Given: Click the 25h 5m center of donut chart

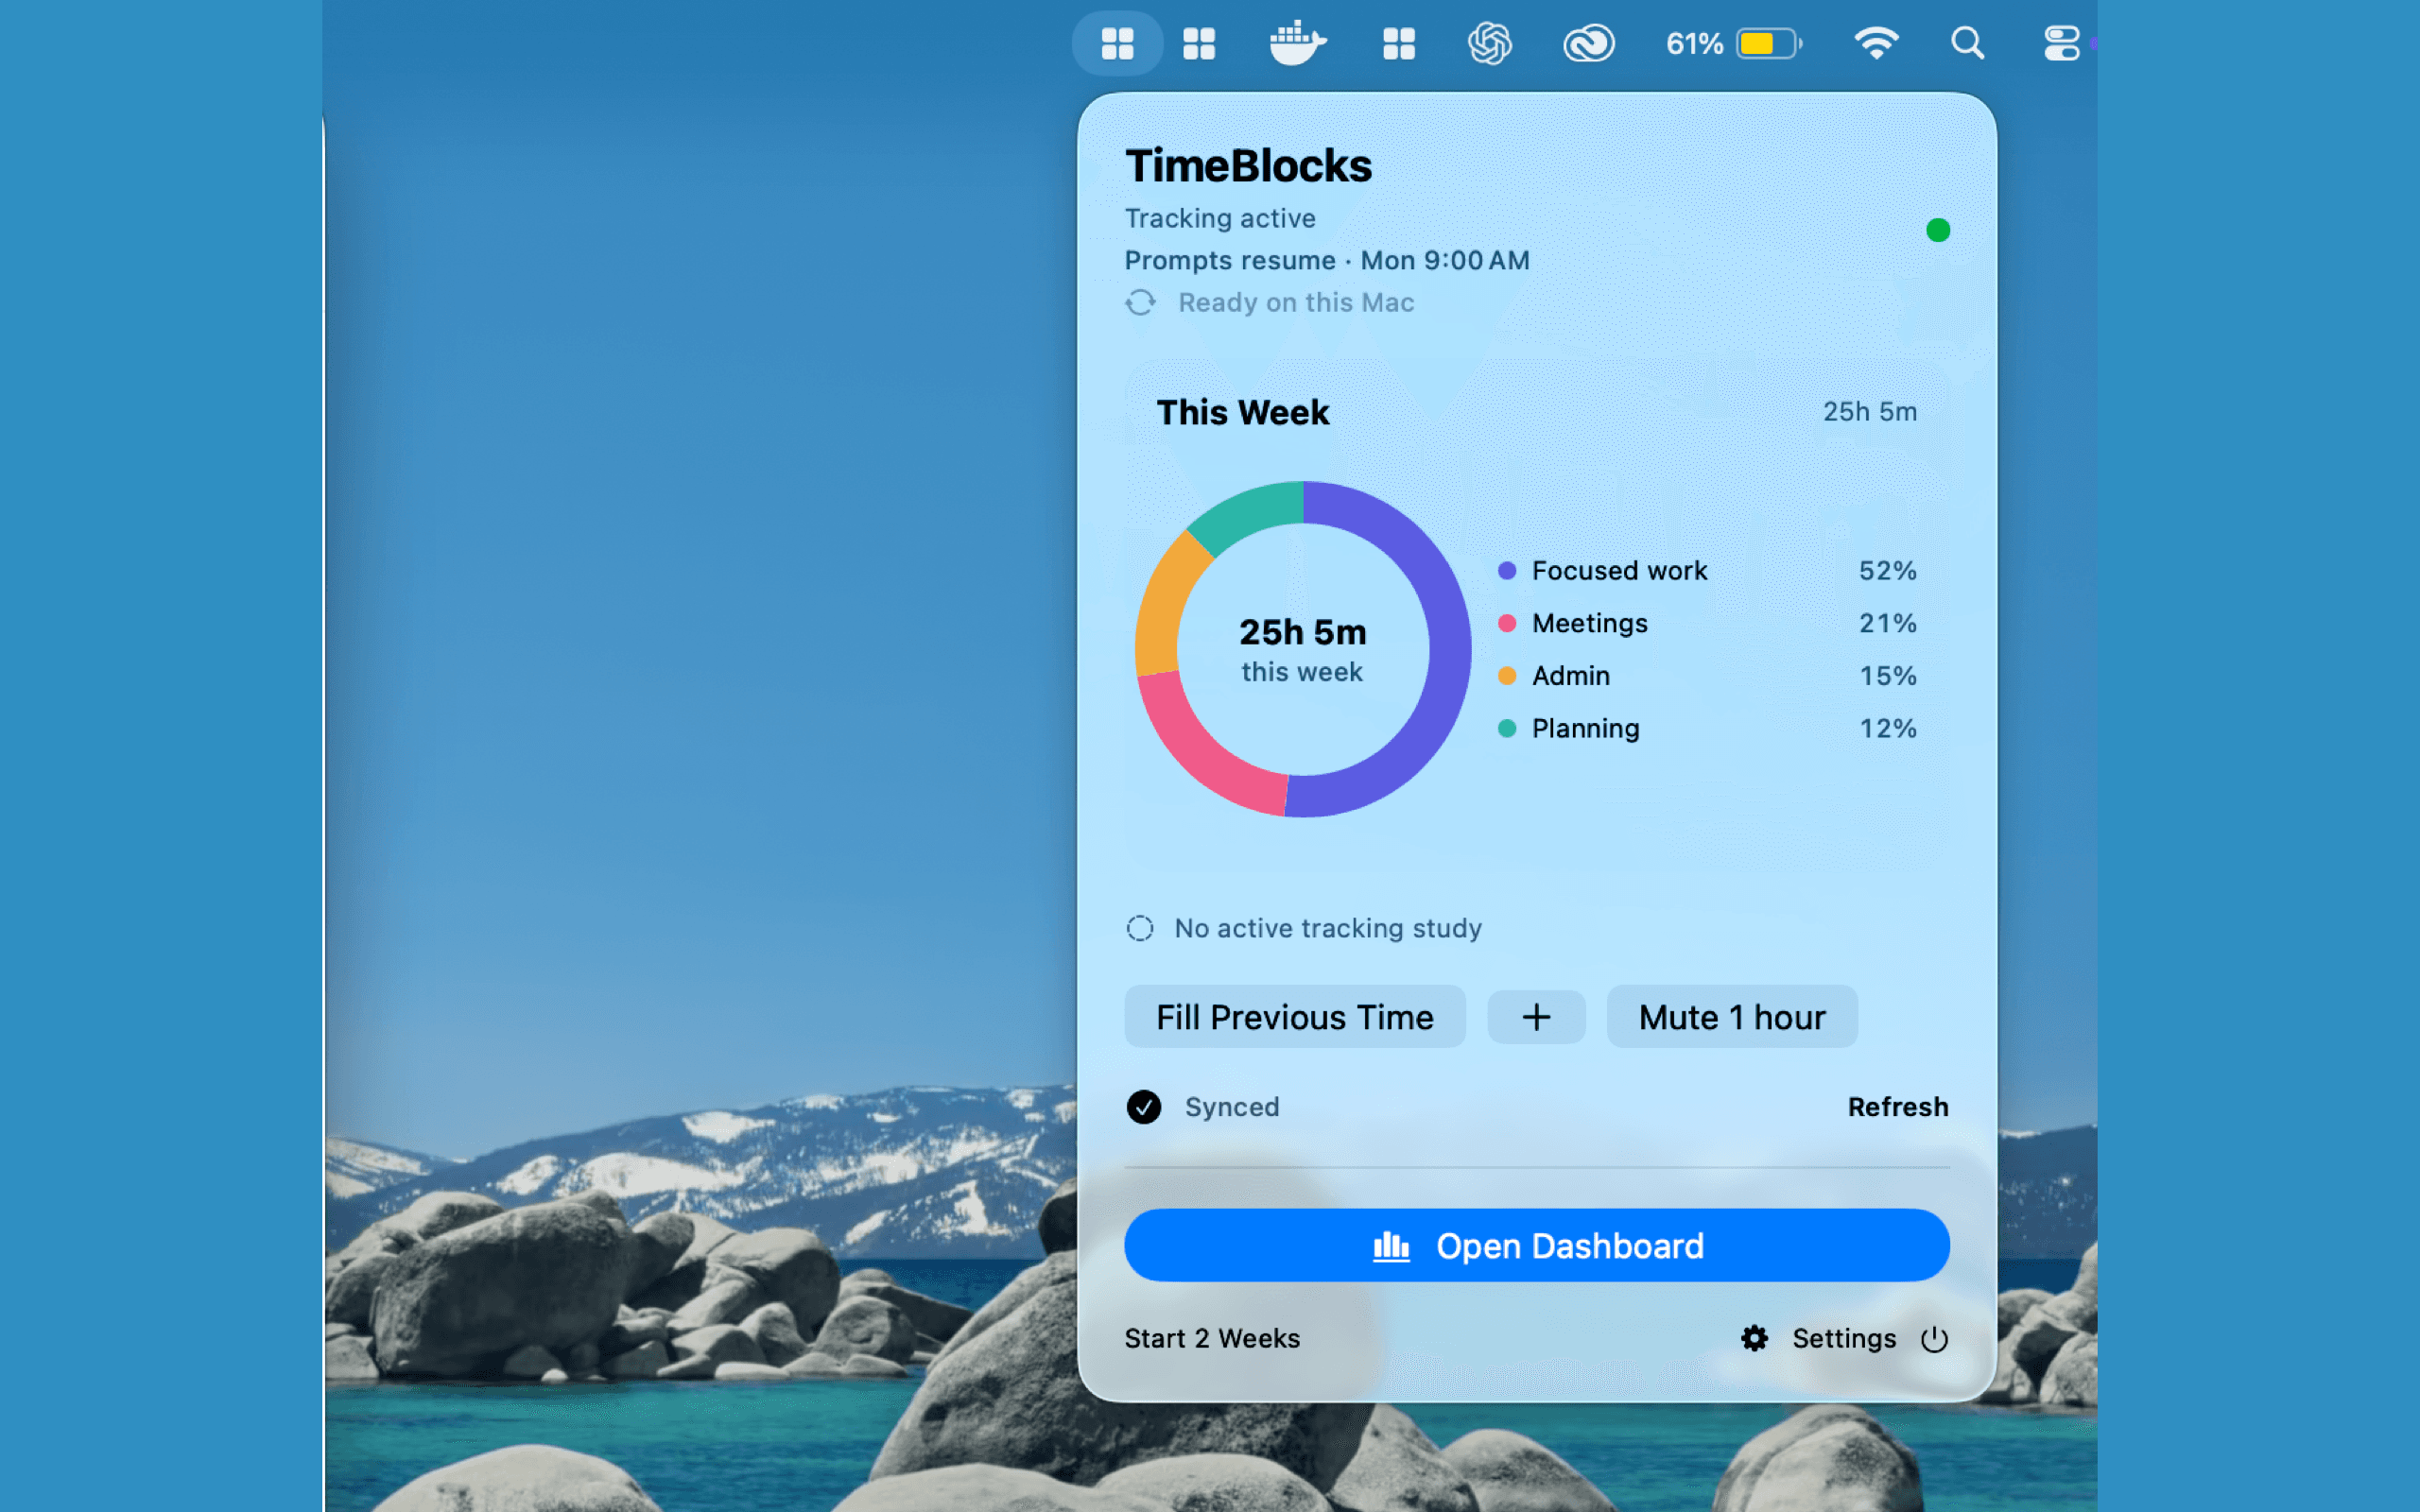Looking at the screenshot, I should (x=1302, y=632).
